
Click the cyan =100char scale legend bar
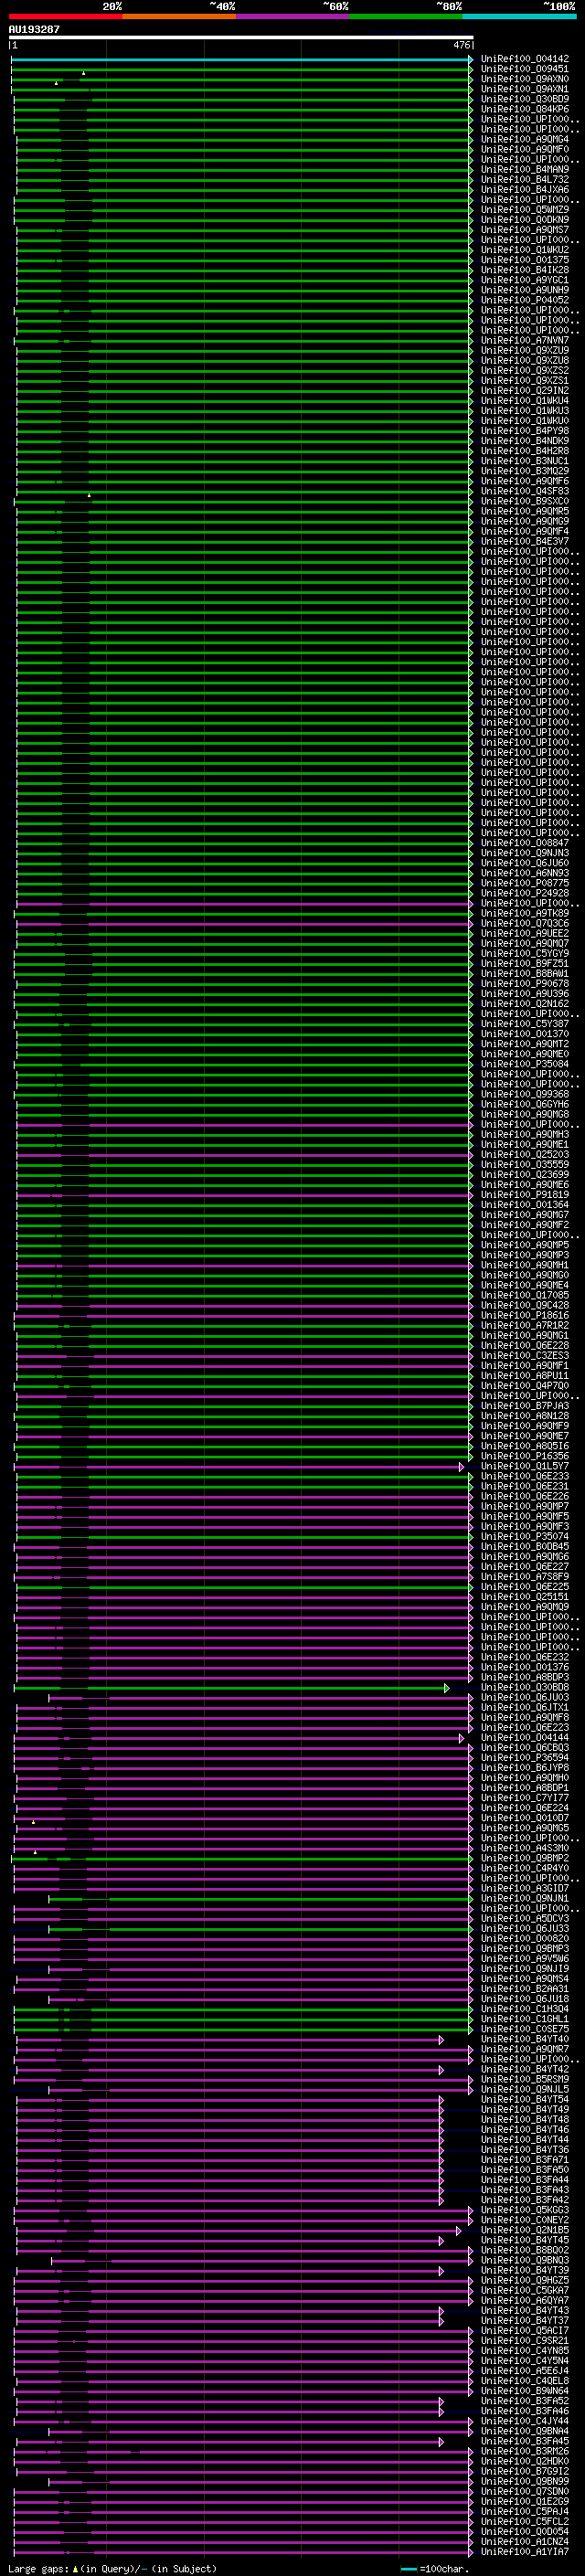[408, 2569]
